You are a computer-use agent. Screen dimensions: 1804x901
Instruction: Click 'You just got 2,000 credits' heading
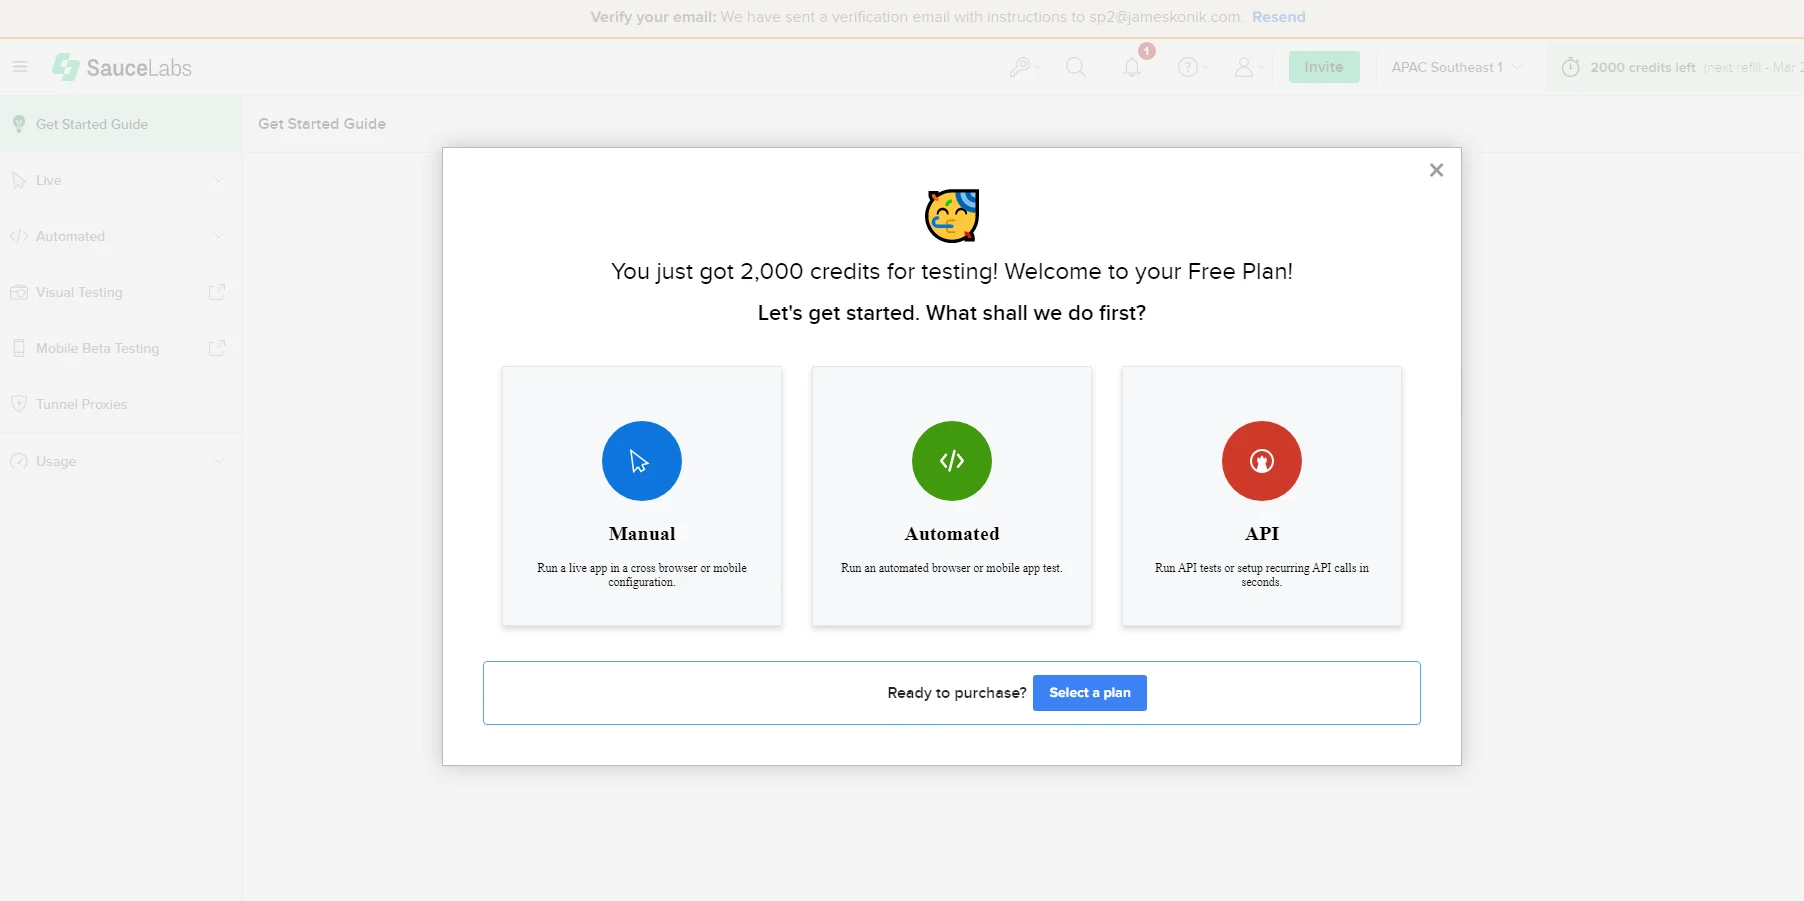[x=952, y=272]
